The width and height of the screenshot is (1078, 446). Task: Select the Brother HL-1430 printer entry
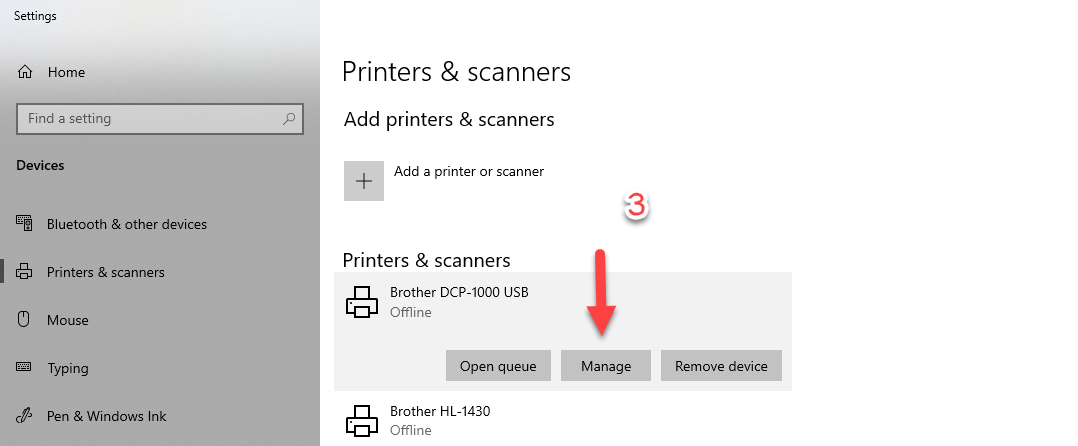(x=563, y=419)
